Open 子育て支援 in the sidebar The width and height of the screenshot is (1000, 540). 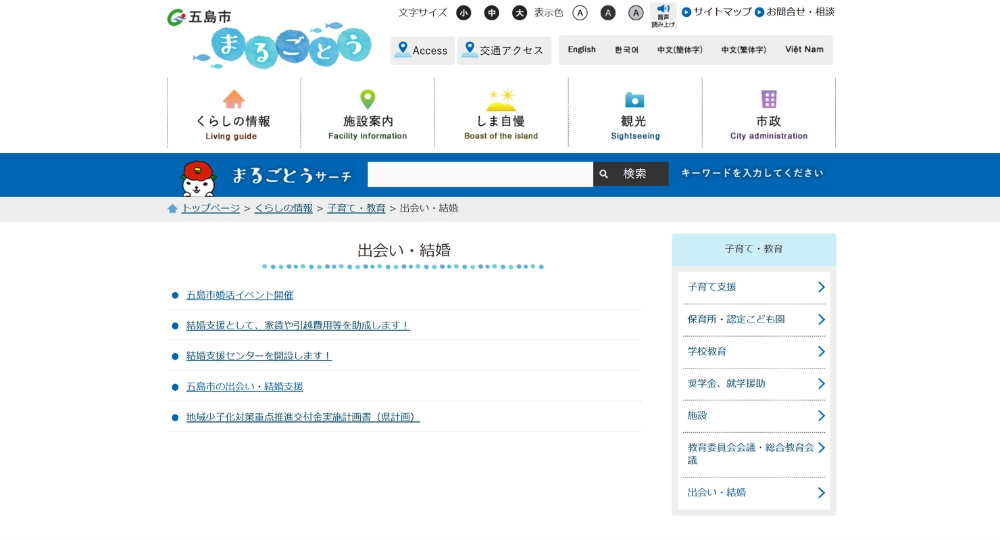[x=754, y=288]
